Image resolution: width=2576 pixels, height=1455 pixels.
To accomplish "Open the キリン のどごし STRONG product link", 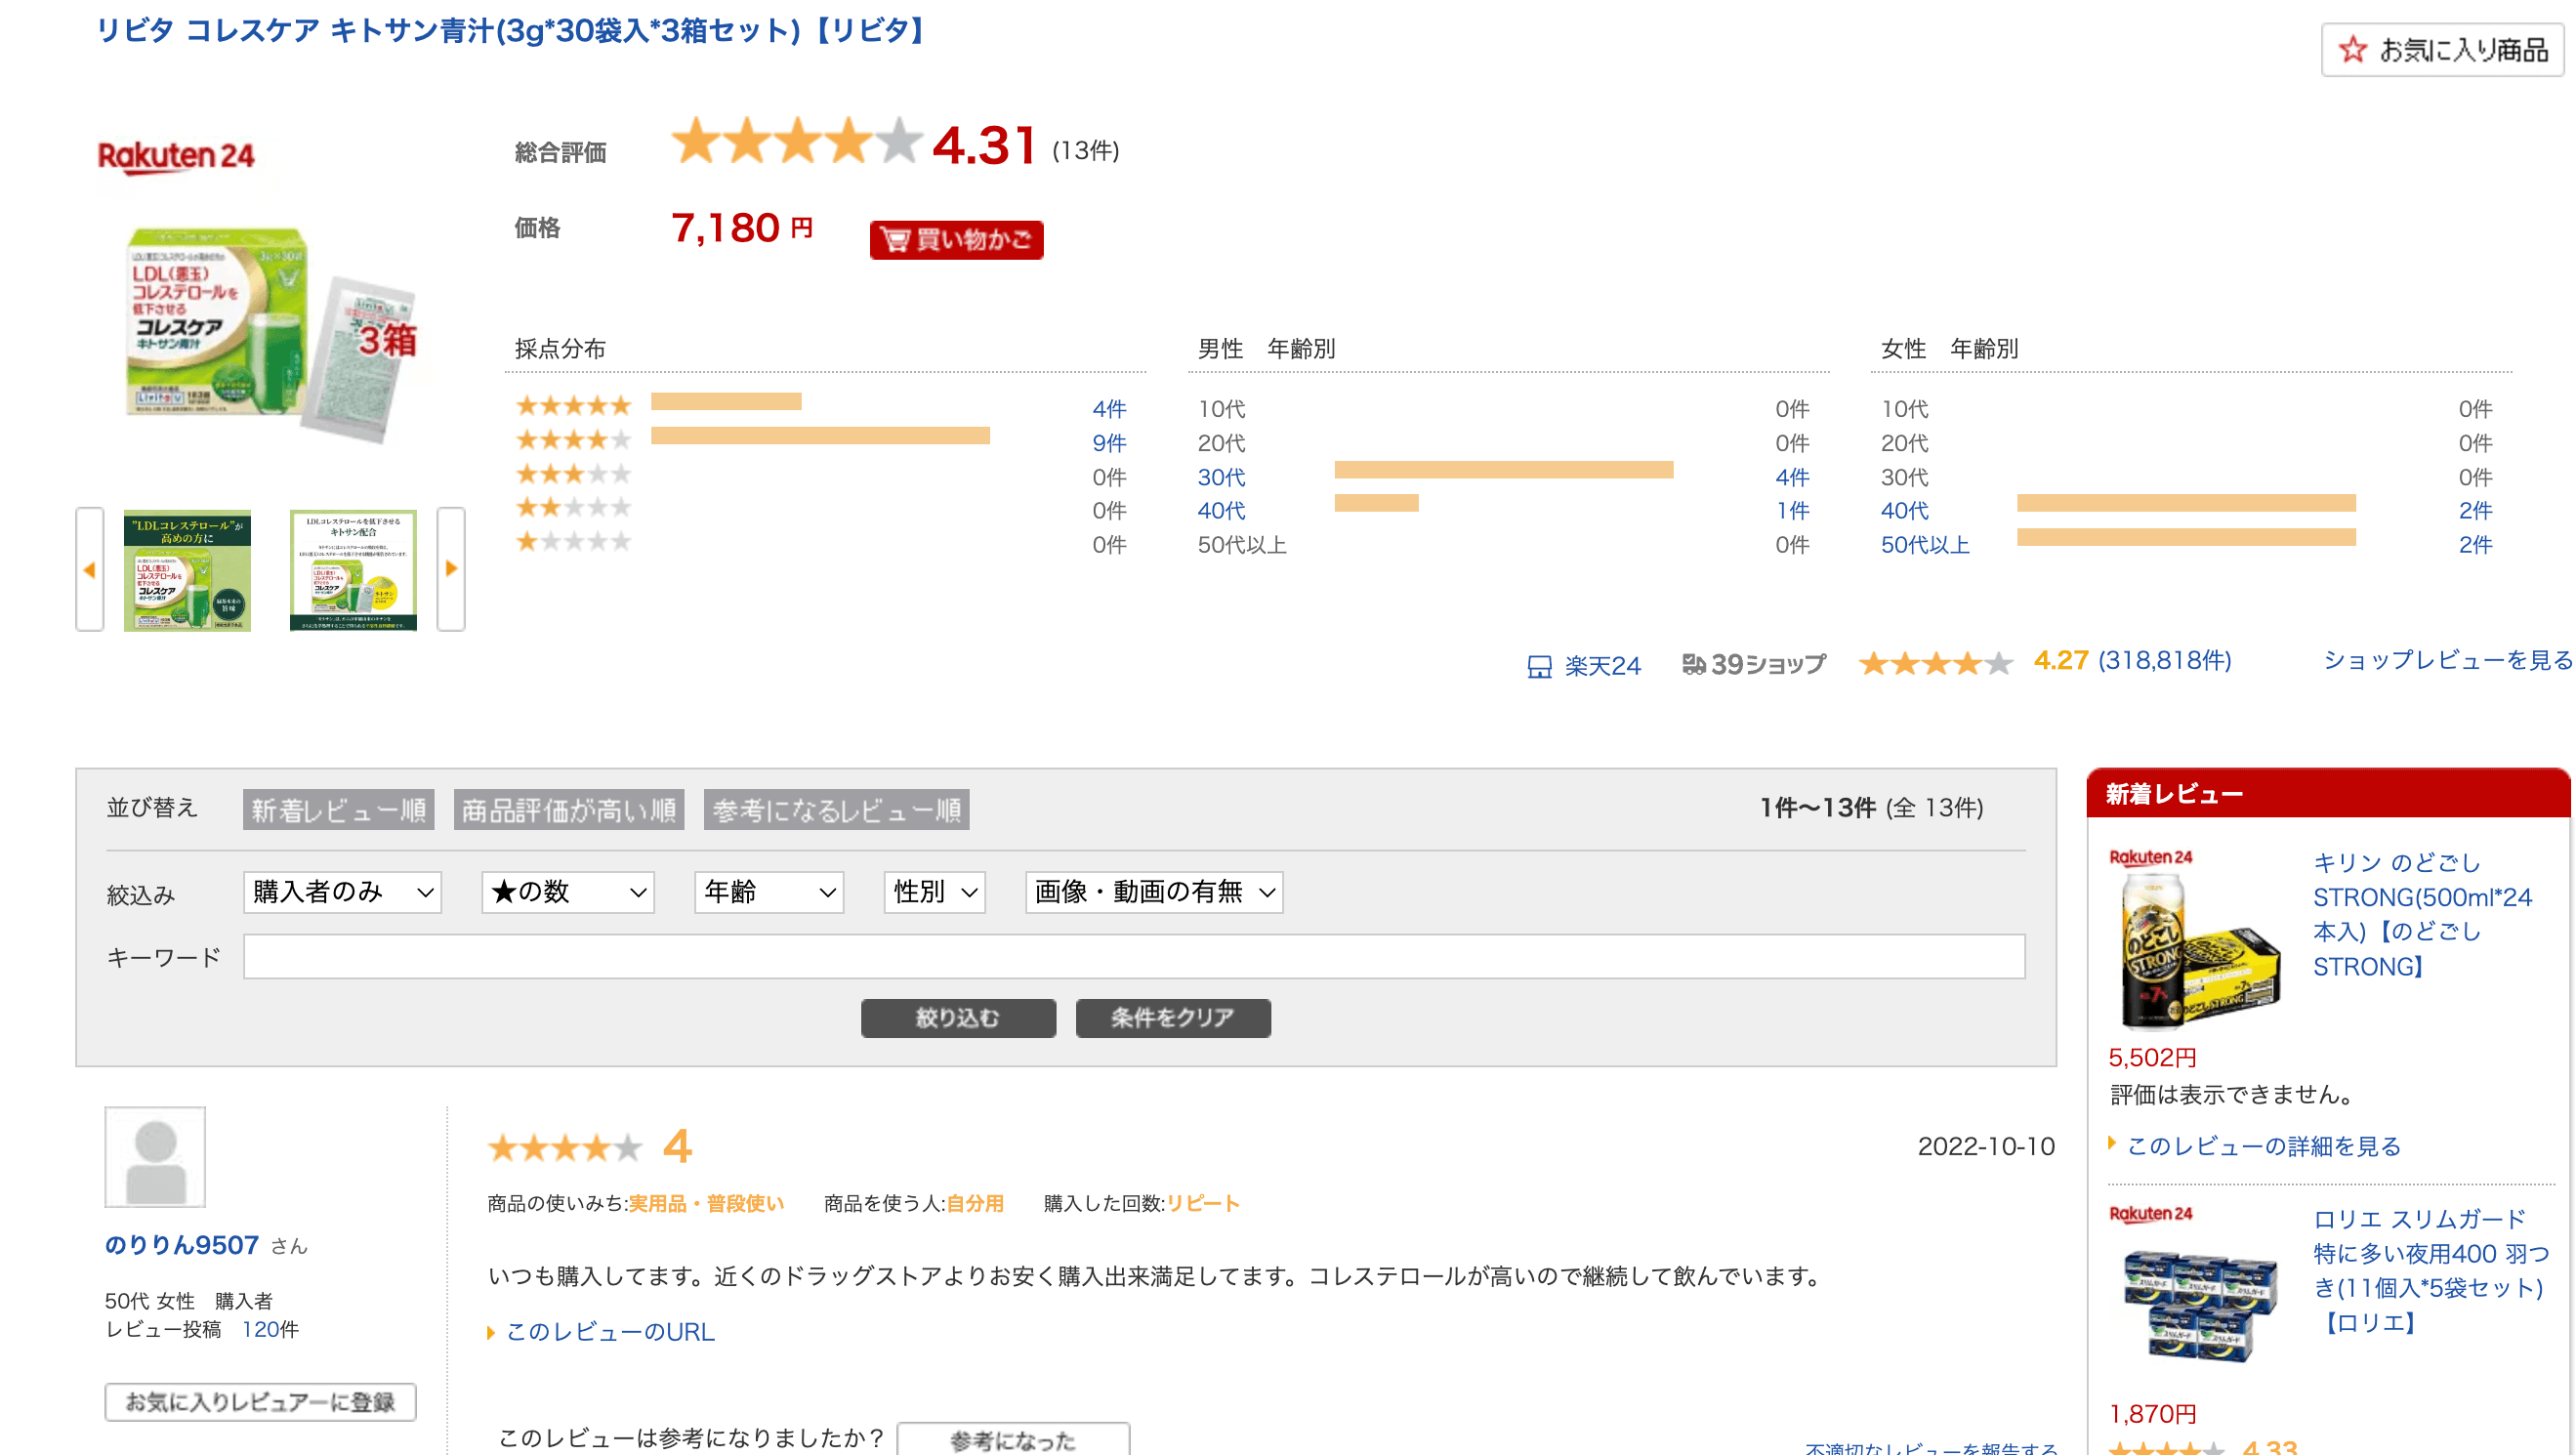I will pos(2422,914).
